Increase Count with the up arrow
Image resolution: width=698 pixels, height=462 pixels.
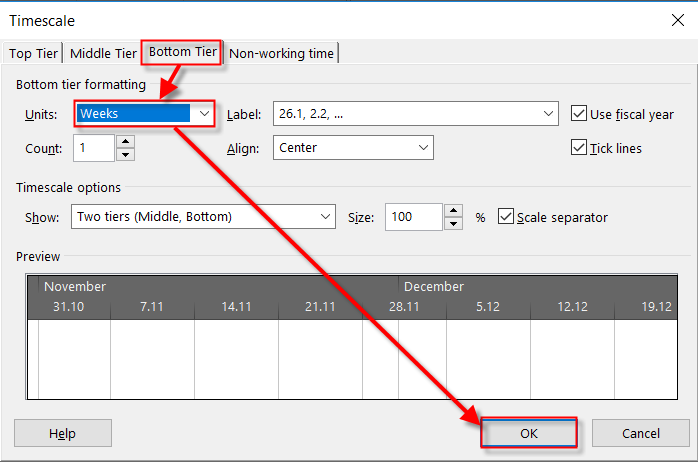pyautogui.click(x=125, y=142)
